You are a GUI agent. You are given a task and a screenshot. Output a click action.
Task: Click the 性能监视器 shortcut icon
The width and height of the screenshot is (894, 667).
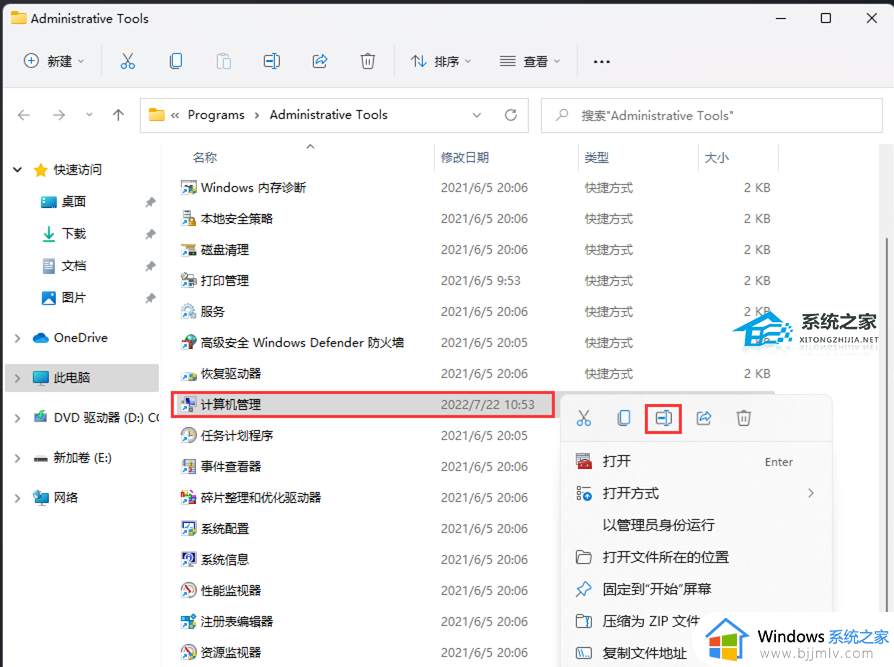(x=188, y=590)
